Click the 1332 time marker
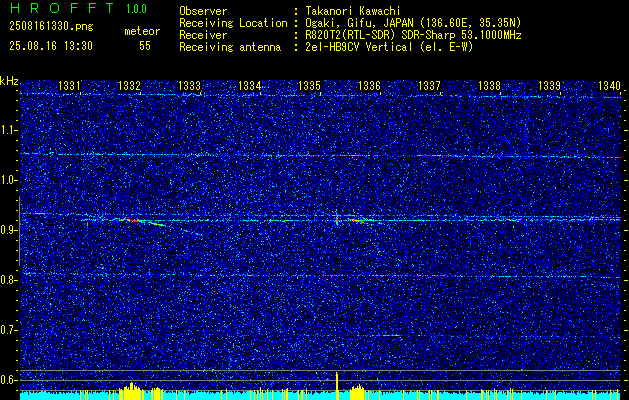 click(x=129, y=85)
